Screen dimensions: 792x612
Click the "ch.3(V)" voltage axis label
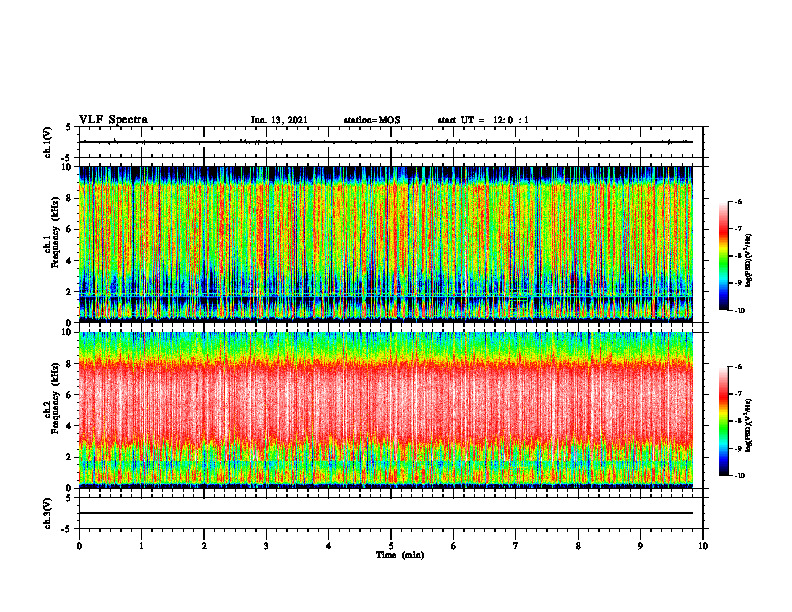(x=48, y=513)
